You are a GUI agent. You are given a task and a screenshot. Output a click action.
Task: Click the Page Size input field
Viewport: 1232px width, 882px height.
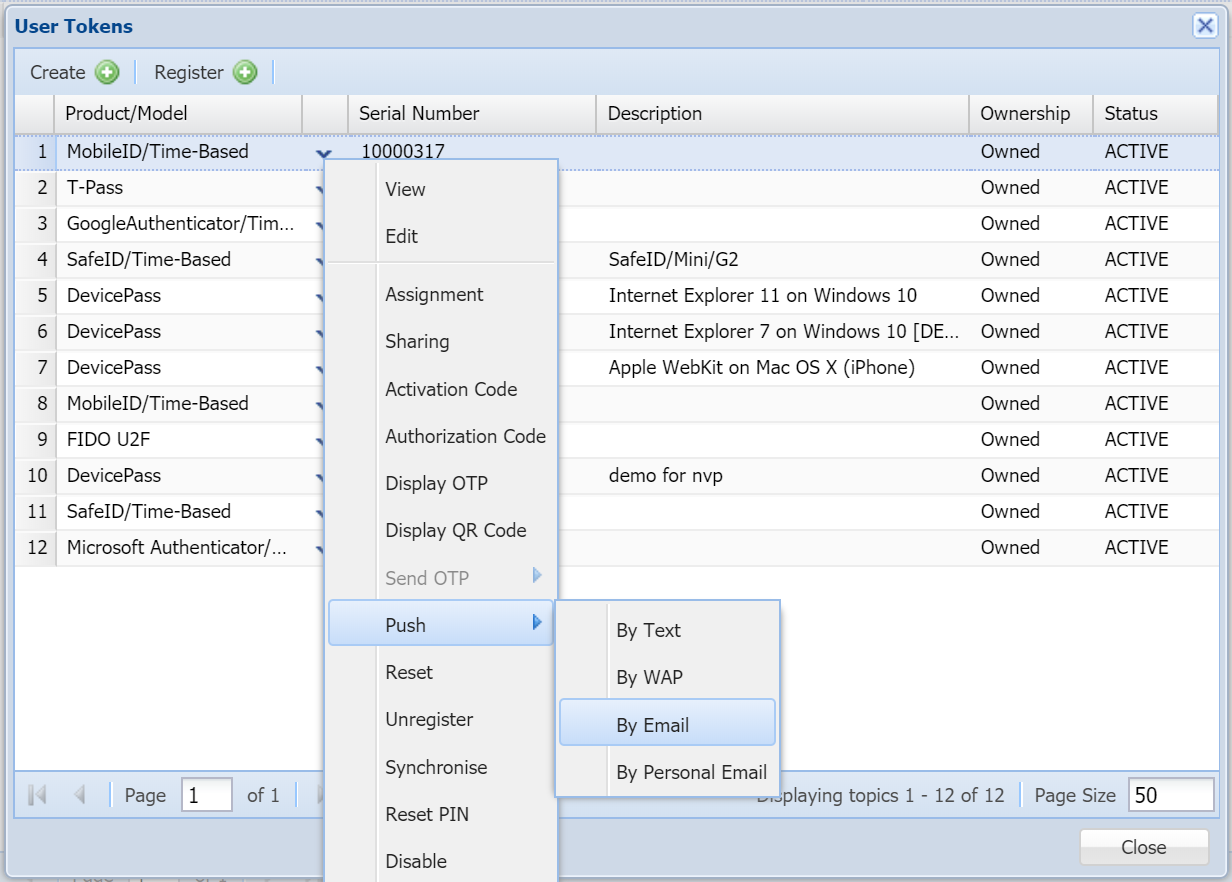pyautogui.click(x=1170, y=795)
